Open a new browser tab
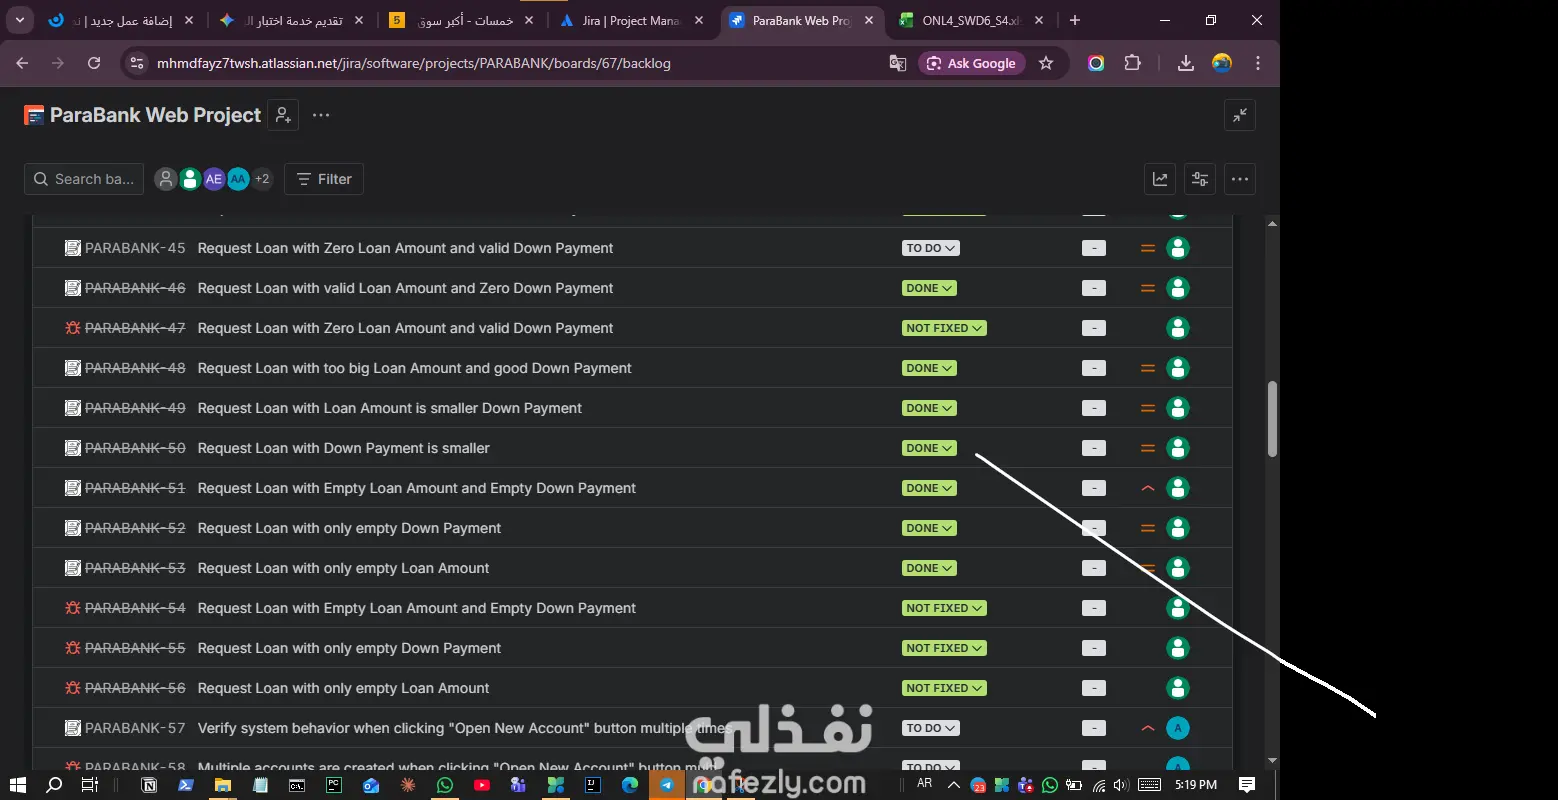The image size is (1558, 800). click(x=1075, y=20)
